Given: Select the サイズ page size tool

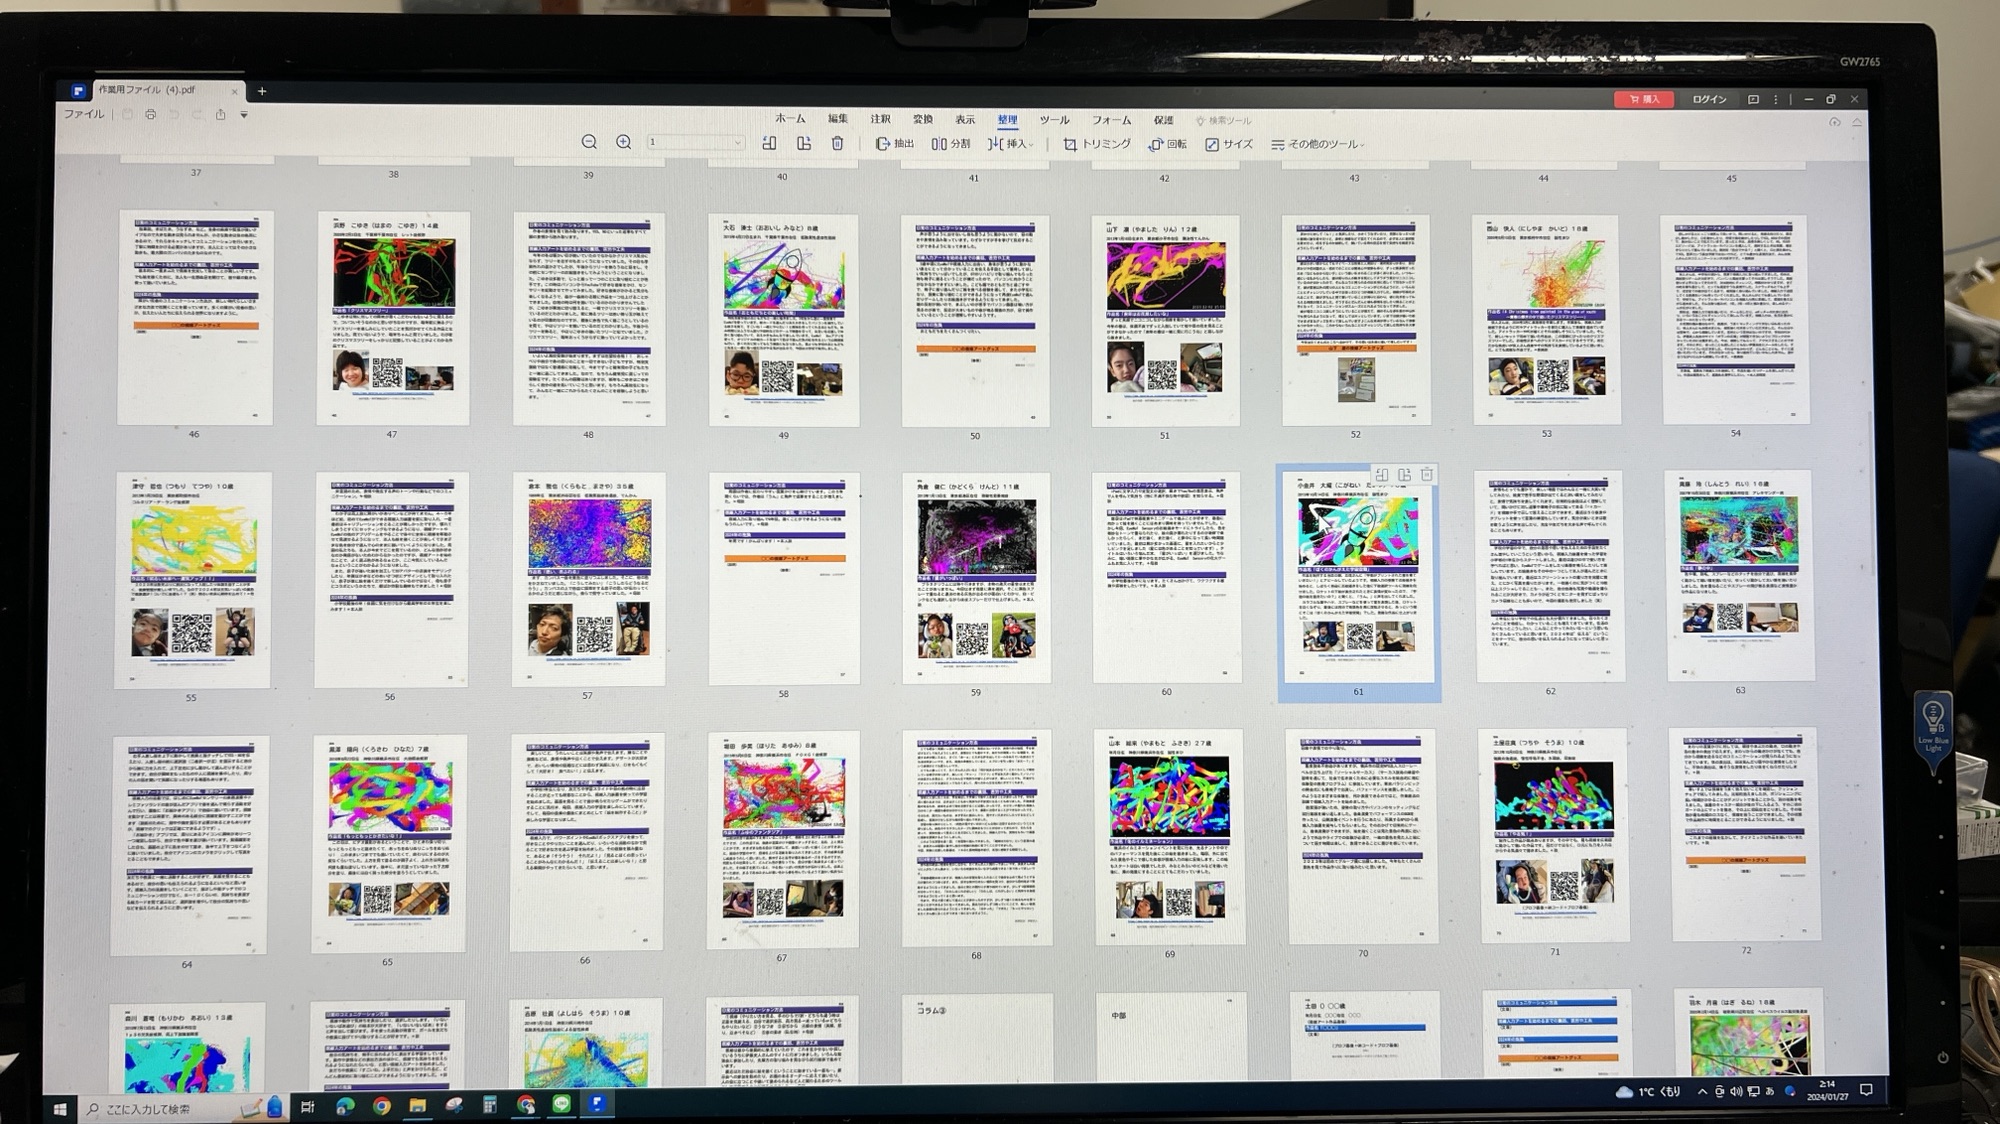Looking at the screenshot, I should (x=1229, y=144).
